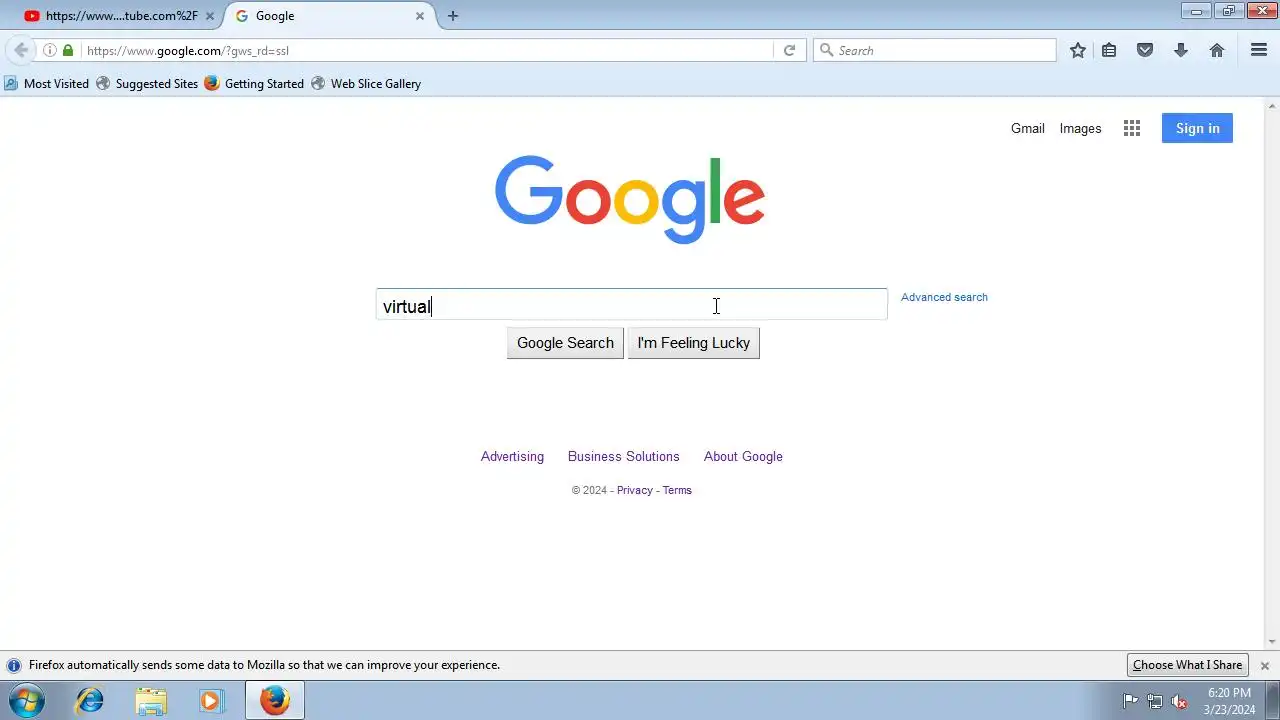
Task: Reload the current page
Action: [789, 50]
